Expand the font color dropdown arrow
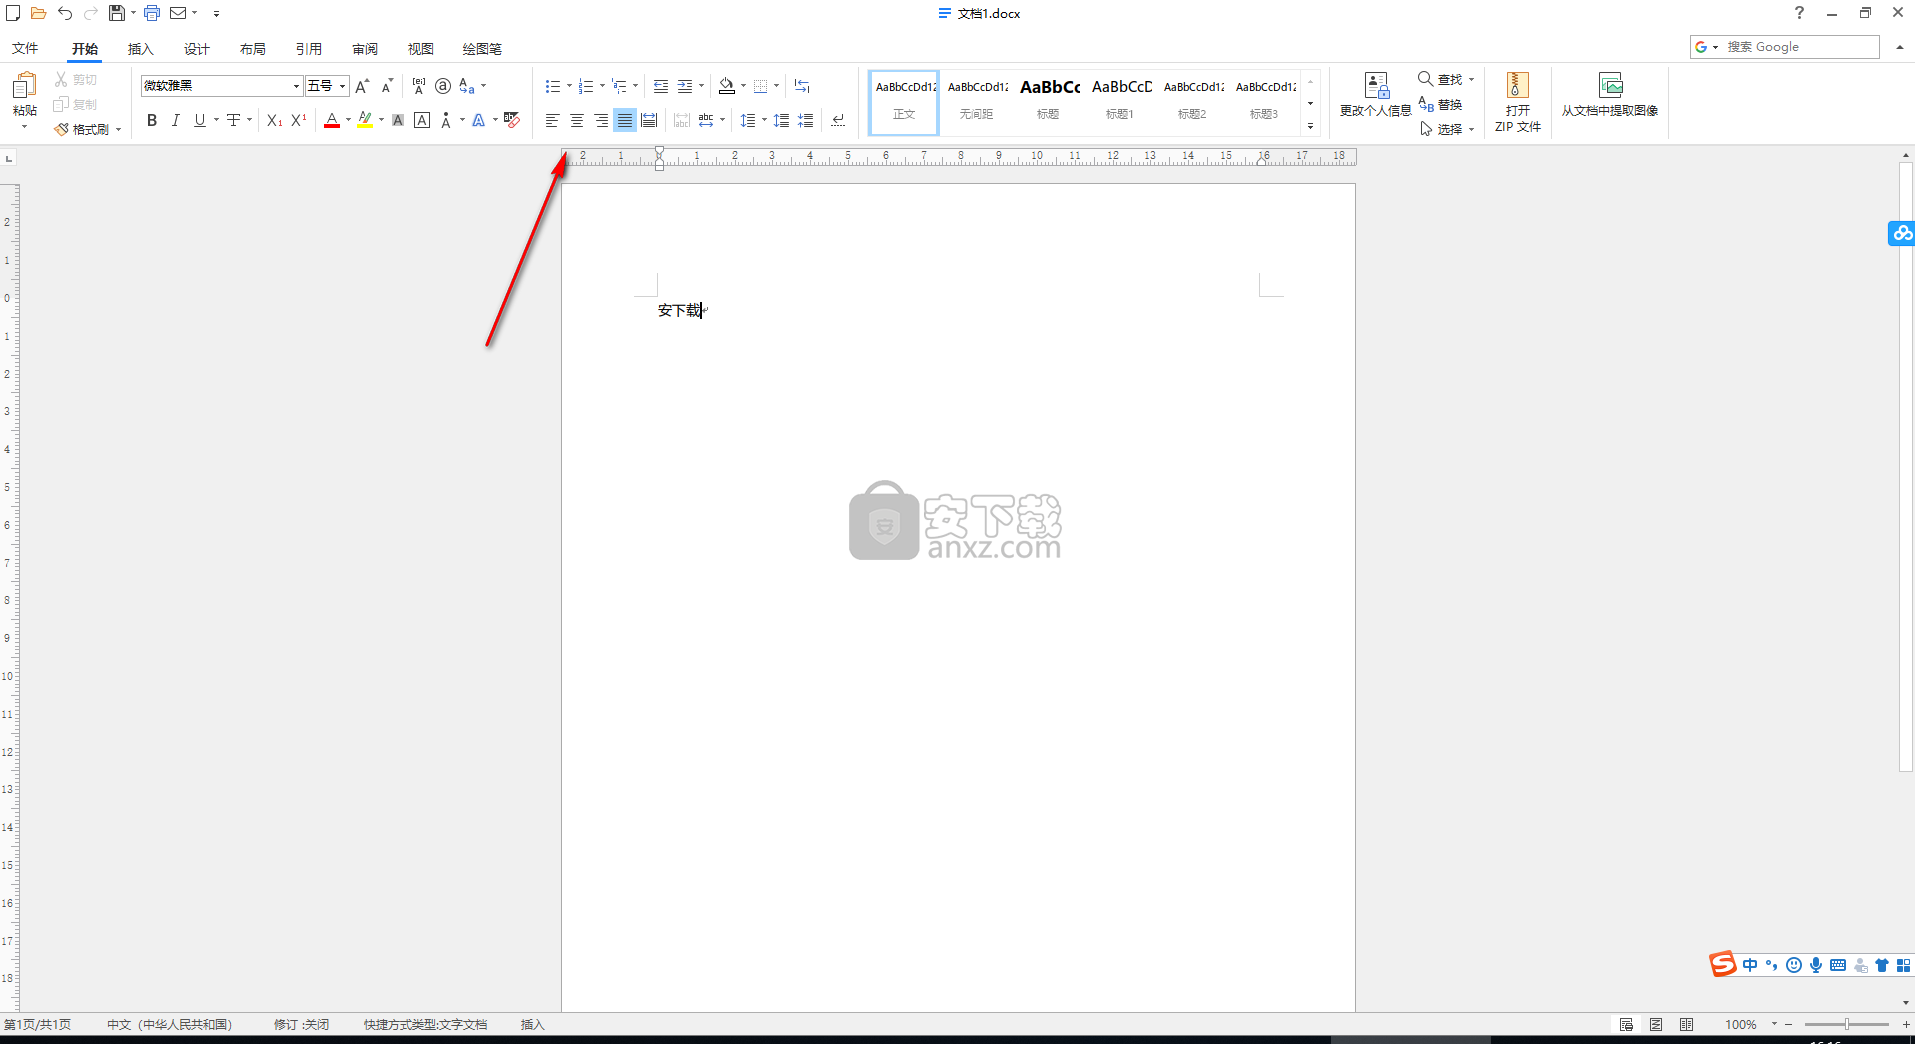 348,120
